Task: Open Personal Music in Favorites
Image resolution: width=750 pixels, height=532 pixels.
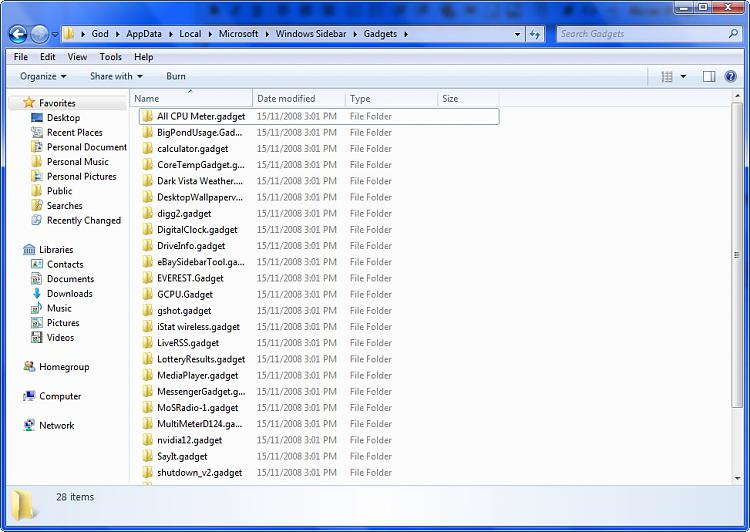Action: click(77, 162)
